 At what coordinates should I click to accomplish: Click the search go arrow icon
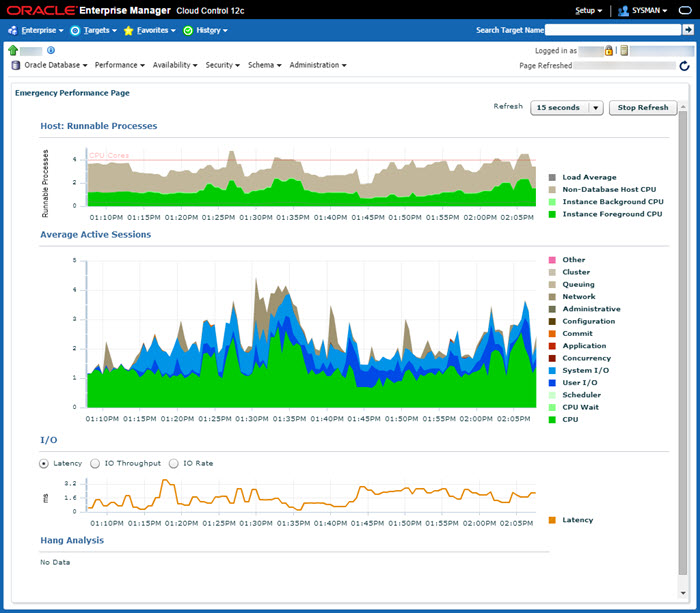[x=688, y=30]
